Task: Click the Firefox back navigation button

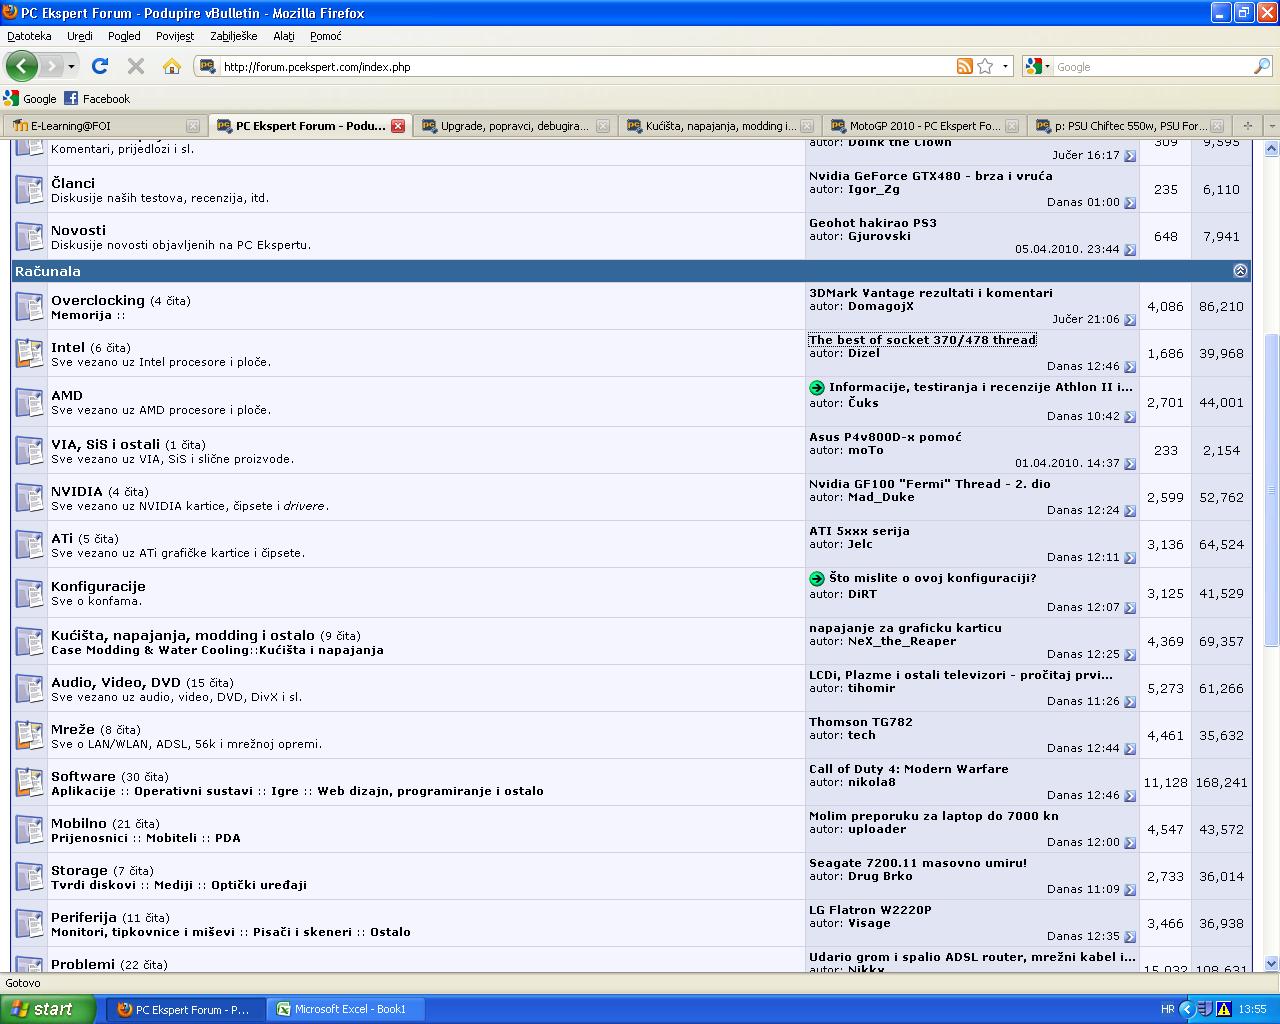Action: point(21,67)
